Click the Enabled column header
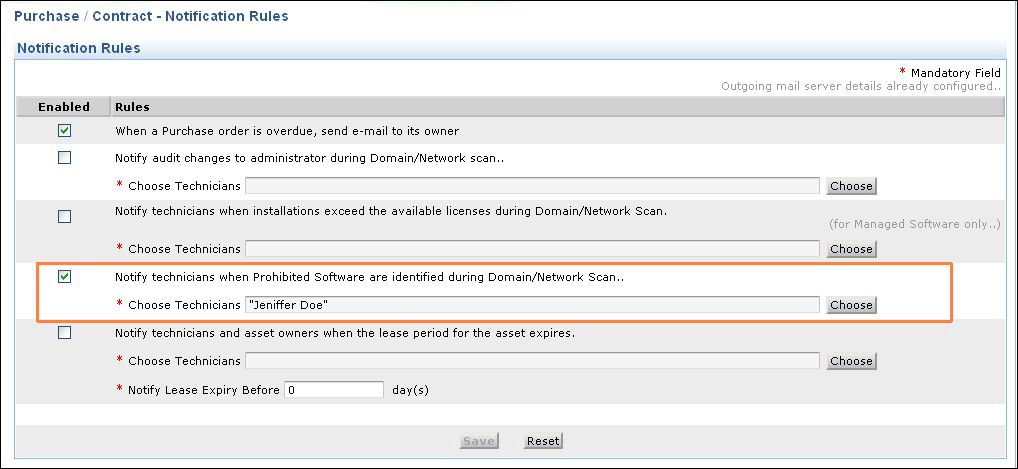The width and height of the screenshot is (1018, 469). (x=64, y=107)
